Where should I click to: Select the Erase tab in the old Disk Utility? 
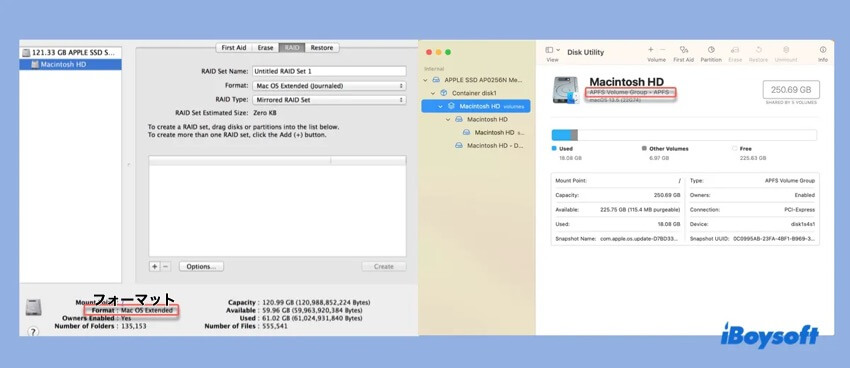265,48
